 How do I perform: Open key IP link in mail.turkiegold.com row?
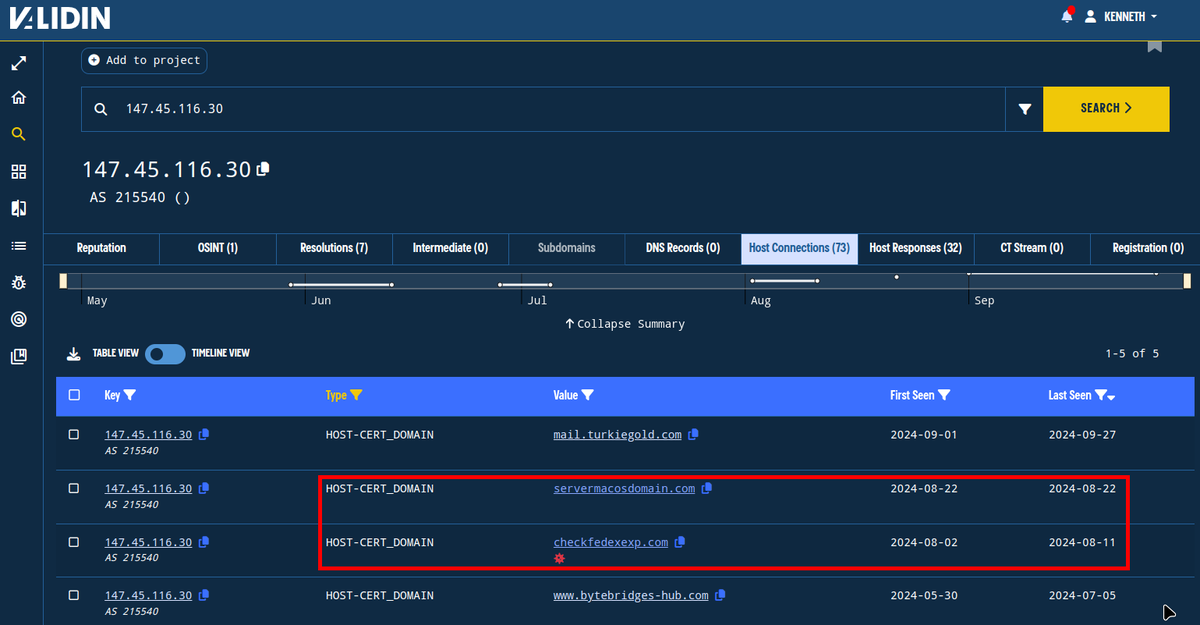148,435
